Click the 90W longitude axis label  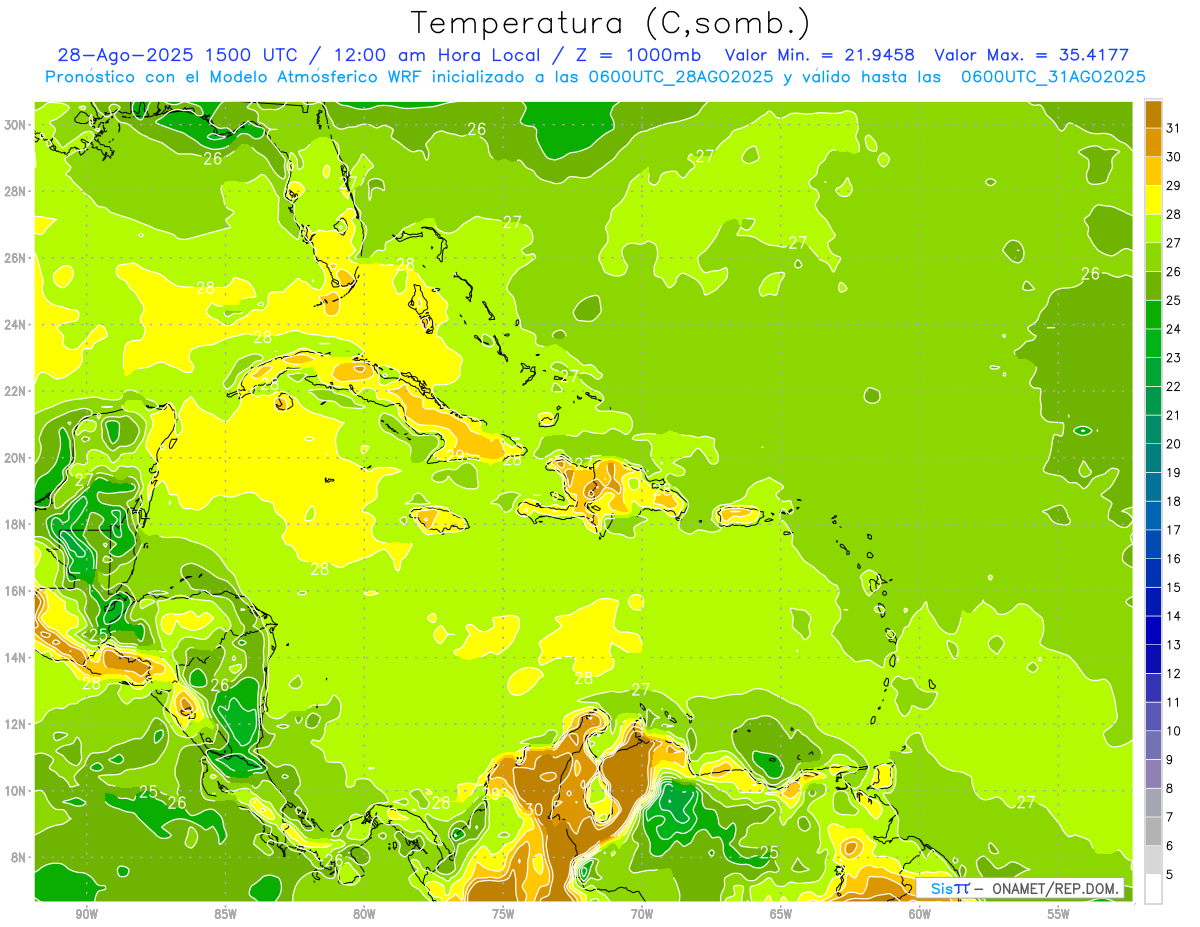pyautogui.click(x=86, y=914)
